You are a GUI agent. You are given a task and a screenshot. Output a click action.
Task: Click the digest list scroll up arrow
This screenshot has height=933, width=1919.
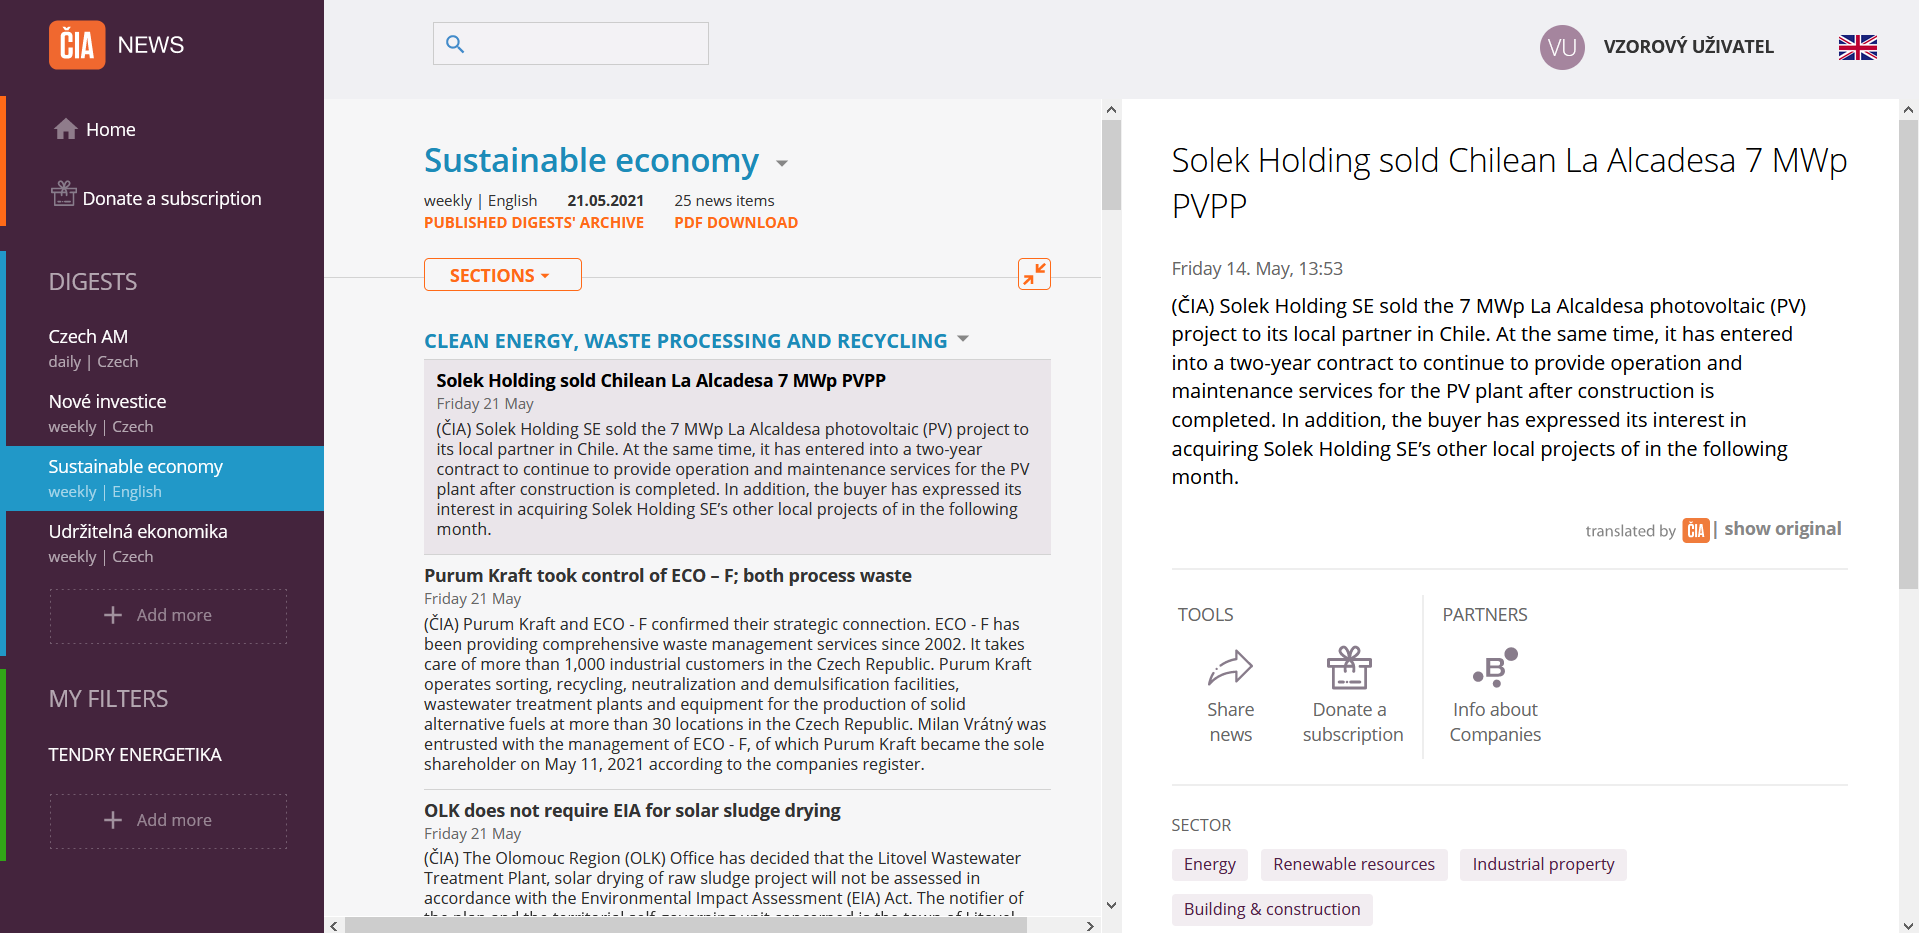click(1111, 109)
